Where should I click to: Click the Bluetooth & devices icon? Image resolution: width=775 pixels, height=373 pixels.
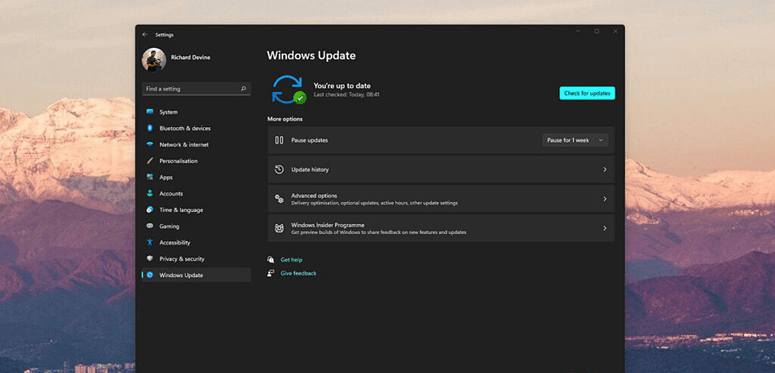(x=150, y=128)
